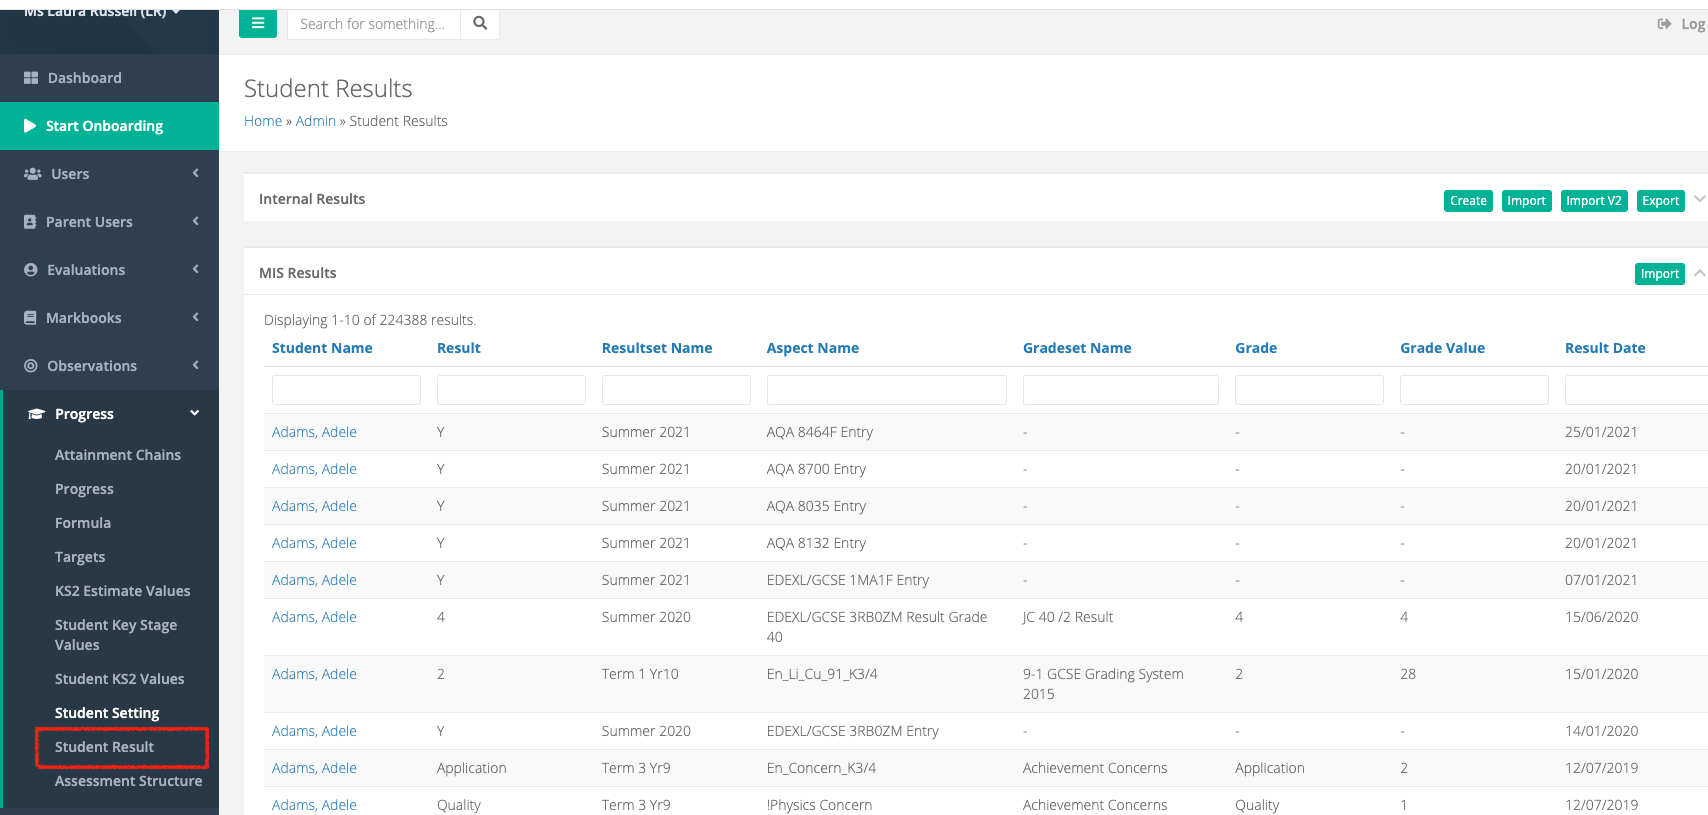1708x815 pixels.
Task: Open Adams, Adele in Term 1 Yr10 row
Action: (314, 674)
